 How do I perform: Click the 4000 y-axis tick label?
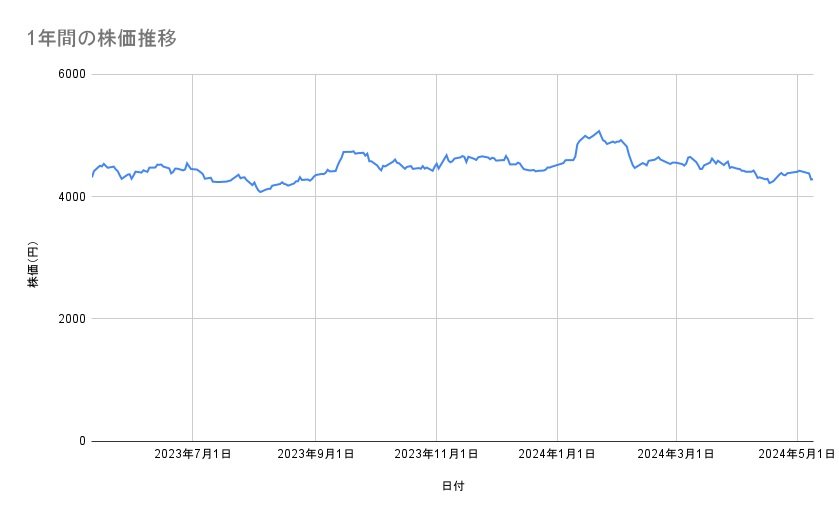coord(69,197)
